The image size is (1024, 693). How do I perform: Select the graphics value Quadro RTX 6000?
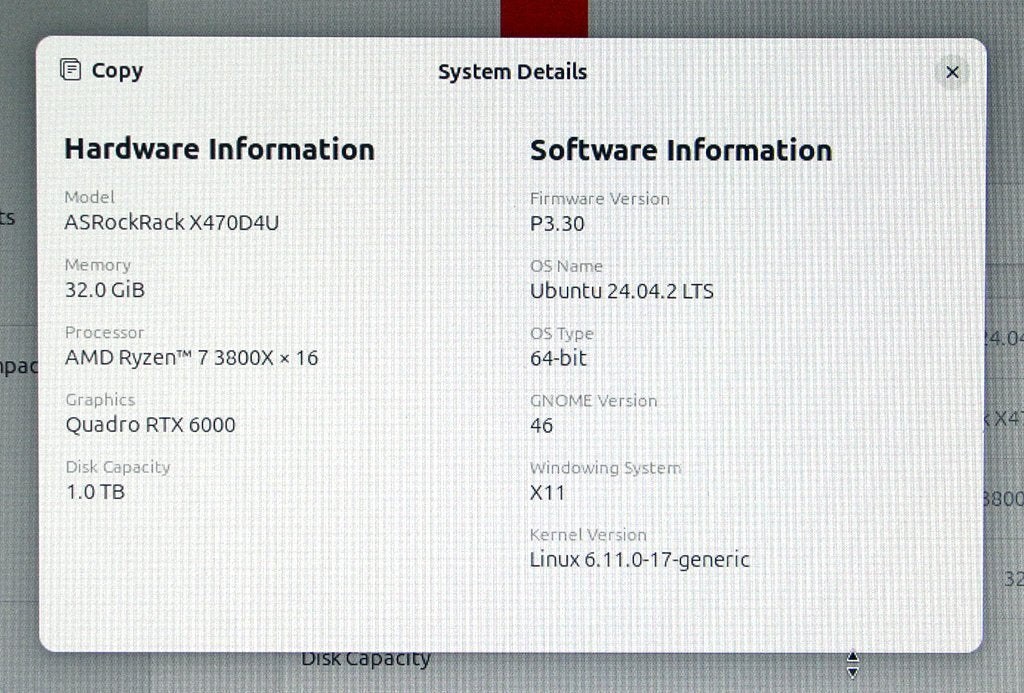[150, 425]
